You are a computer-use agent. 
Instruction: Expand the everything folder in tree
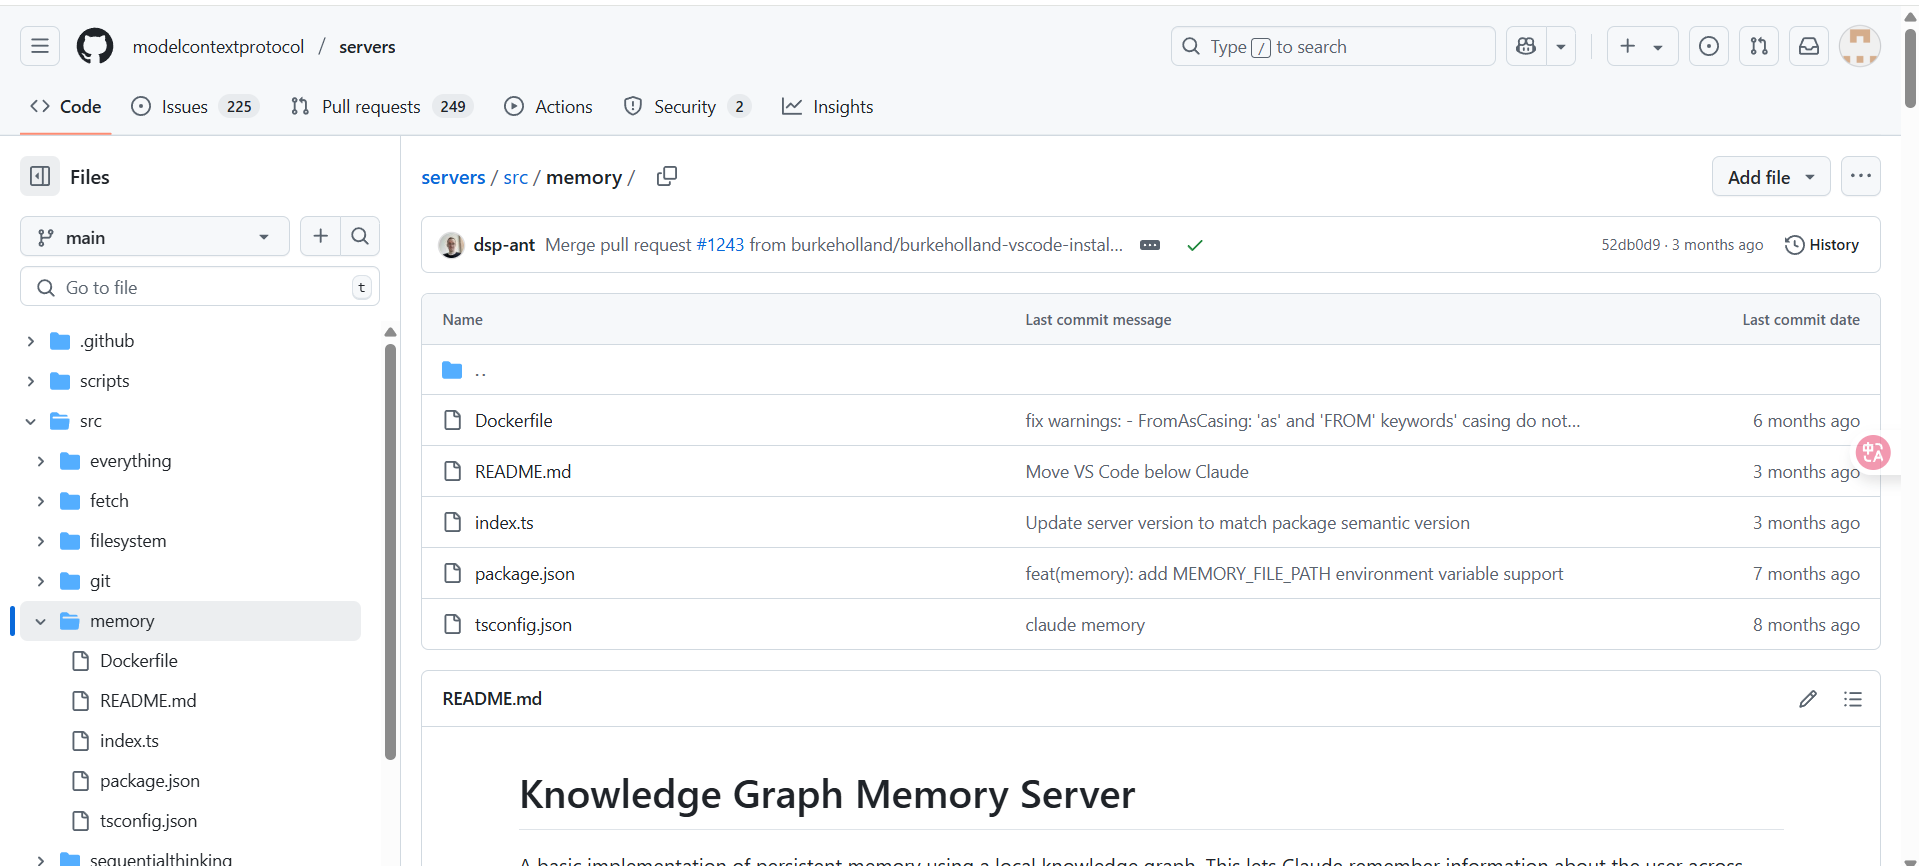tap(41, 461)
